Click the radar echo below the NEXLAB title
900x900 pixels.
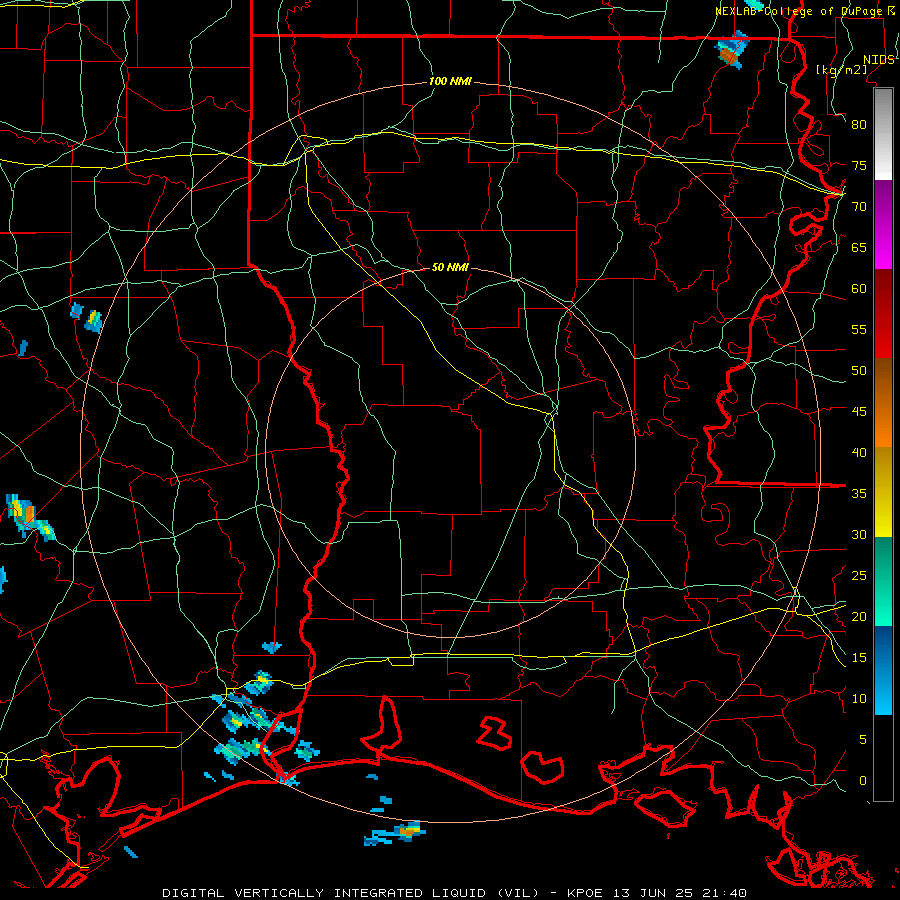[x=731, y=52]
